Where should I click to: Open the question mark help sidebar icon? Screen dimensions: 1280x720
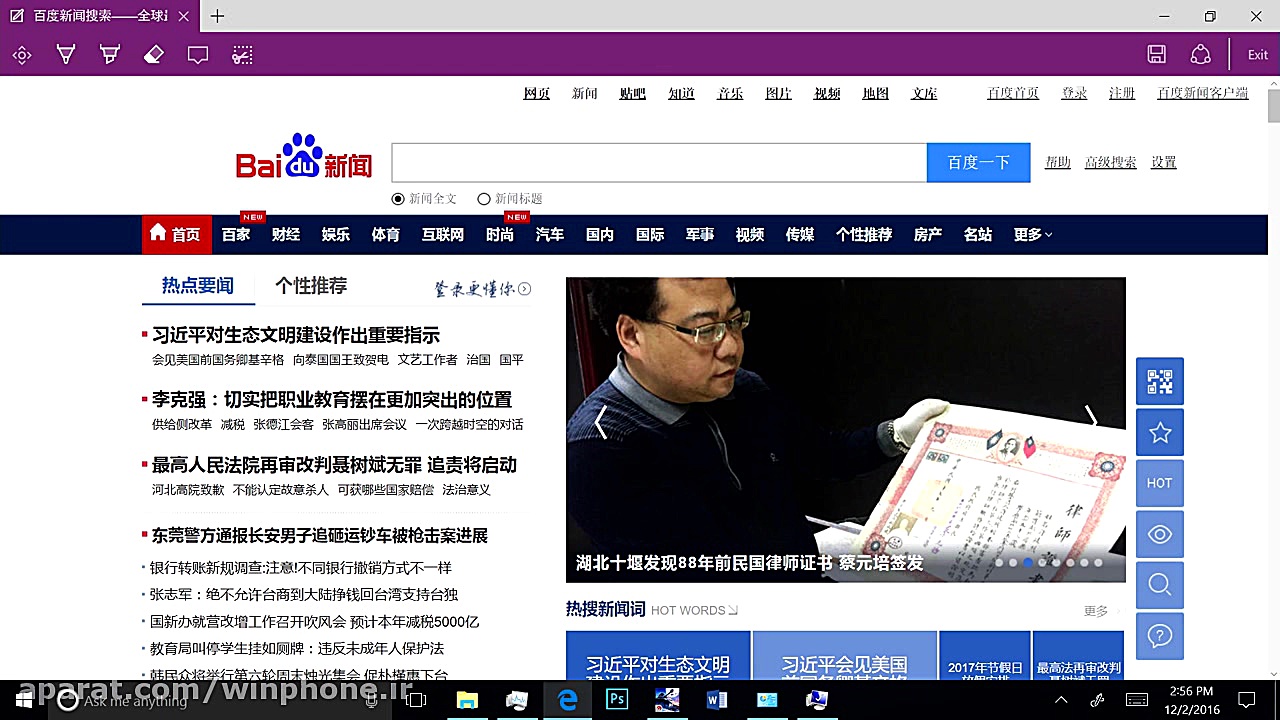pos(1160,636)
